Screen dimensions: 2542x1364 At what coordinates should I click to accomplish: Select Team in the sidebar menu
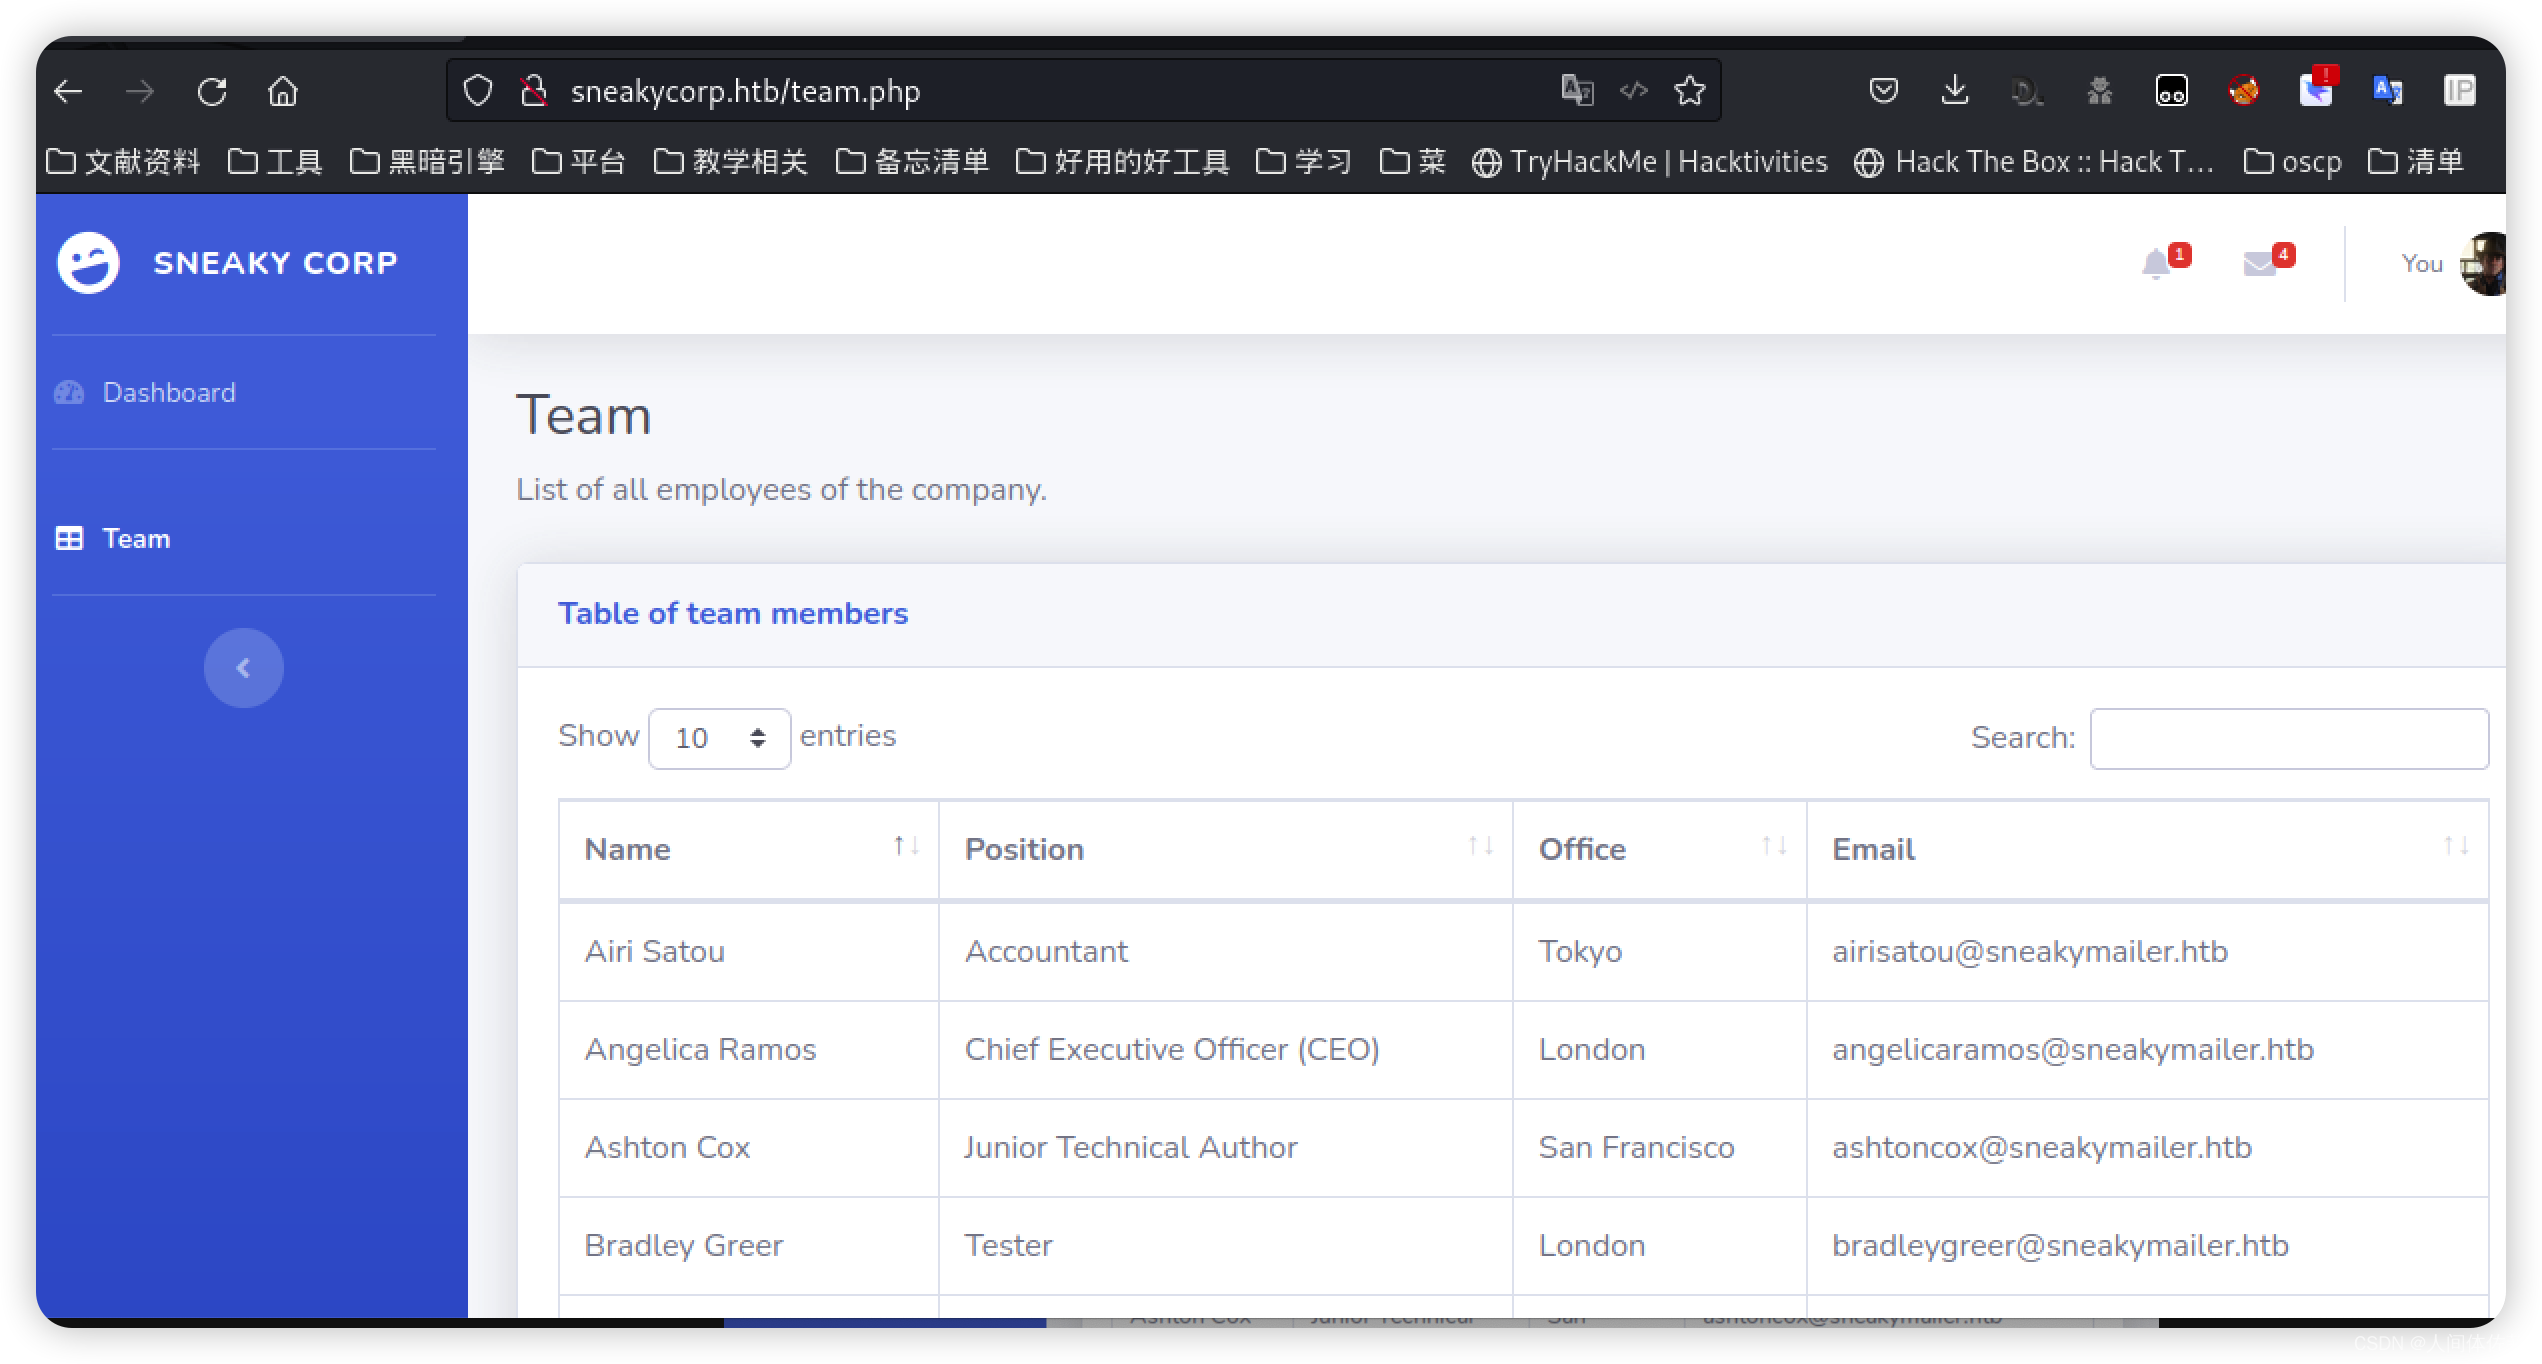pyautogui.click(x=136, y=539)
